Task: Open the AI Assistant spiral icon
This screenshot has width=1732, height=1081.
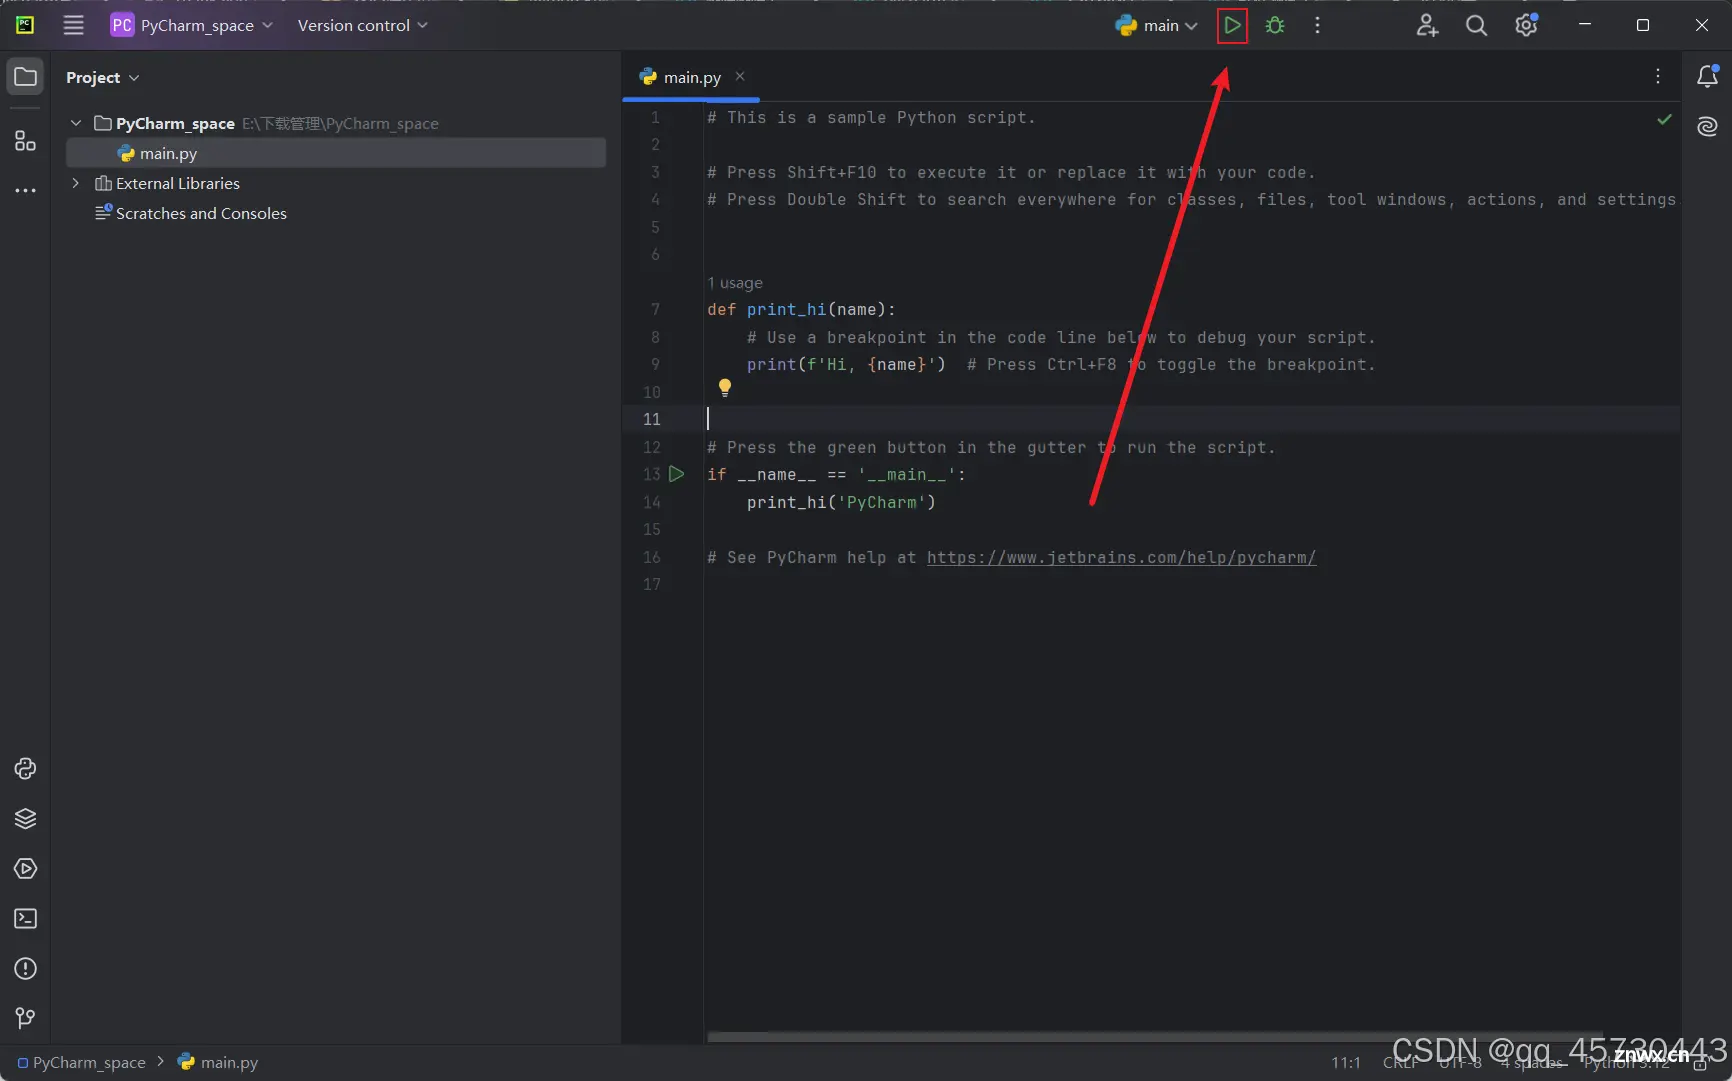Action: 1707,126
